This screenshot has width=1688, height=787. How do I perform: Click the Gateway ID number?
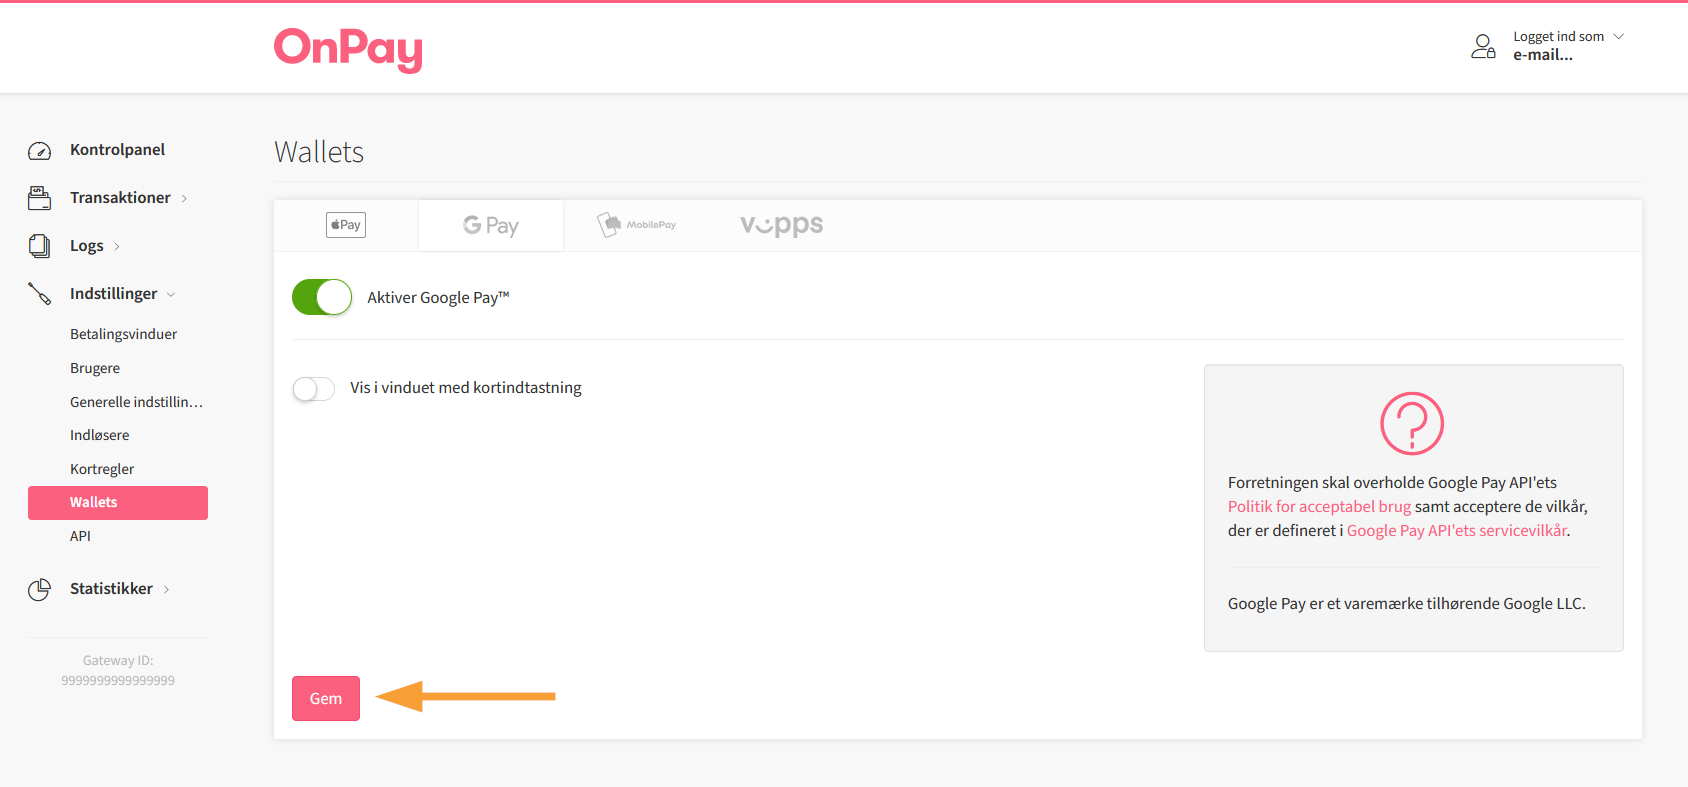tap(118, 681)
